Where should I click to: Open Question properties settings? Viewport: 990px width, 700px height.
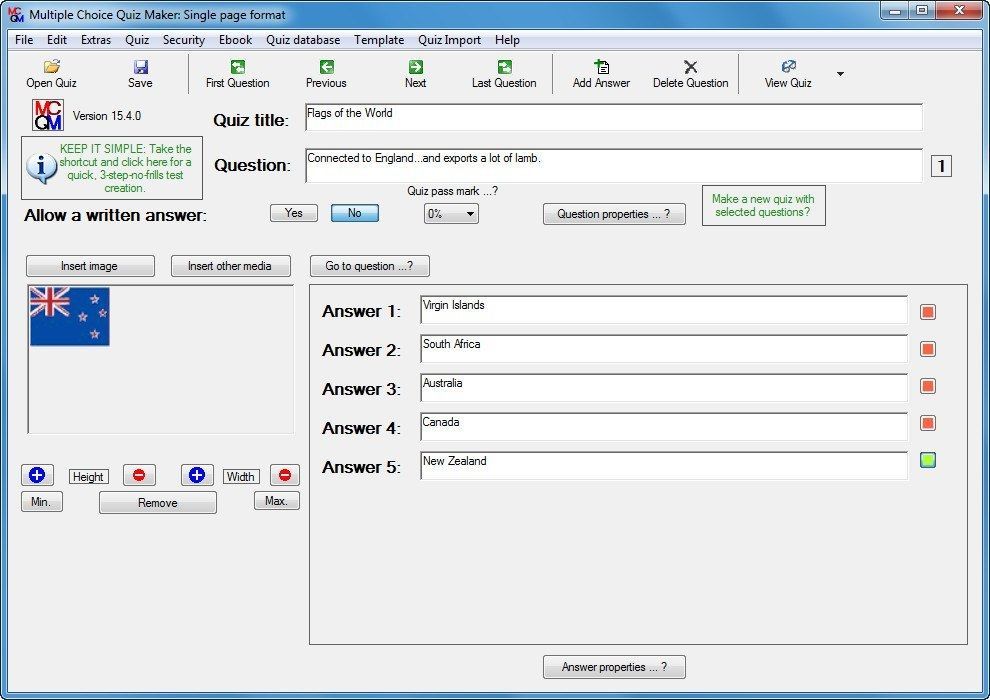(x=614, y=213)
